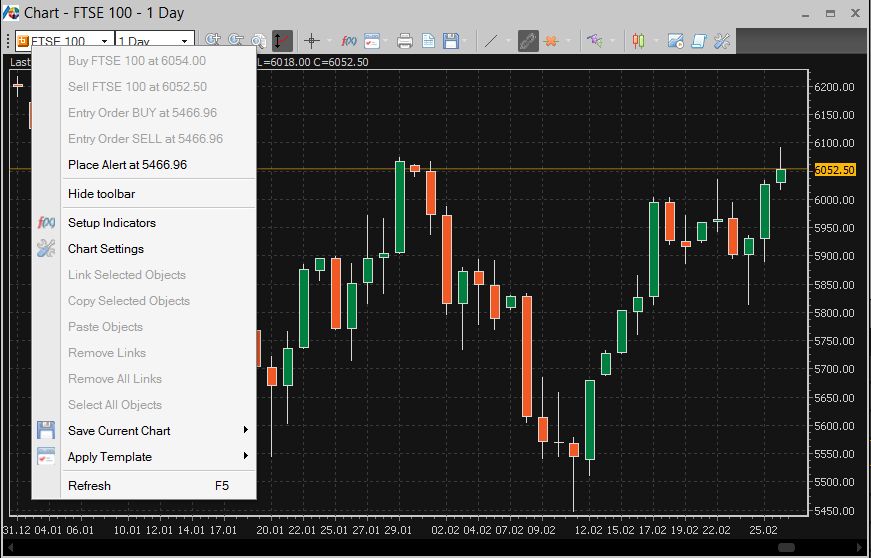Click the C=6052.50 close value text

pos(341,62)
